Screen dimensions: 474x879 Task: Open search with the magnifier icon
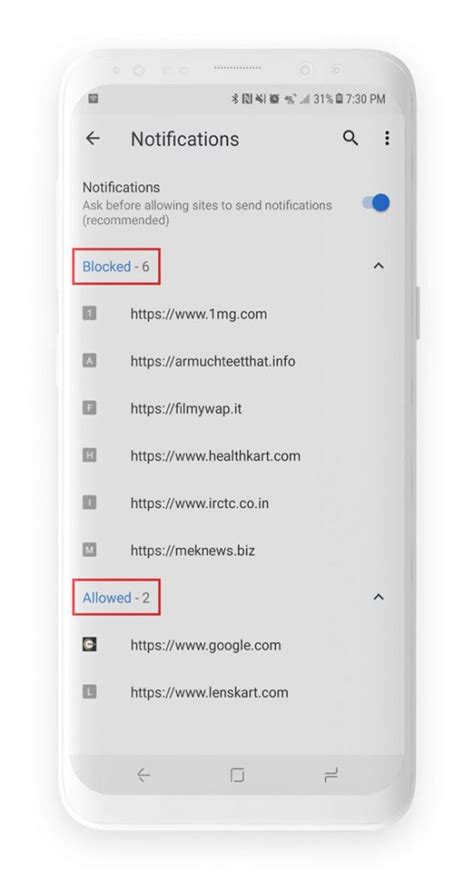click(x=350, y=138)
